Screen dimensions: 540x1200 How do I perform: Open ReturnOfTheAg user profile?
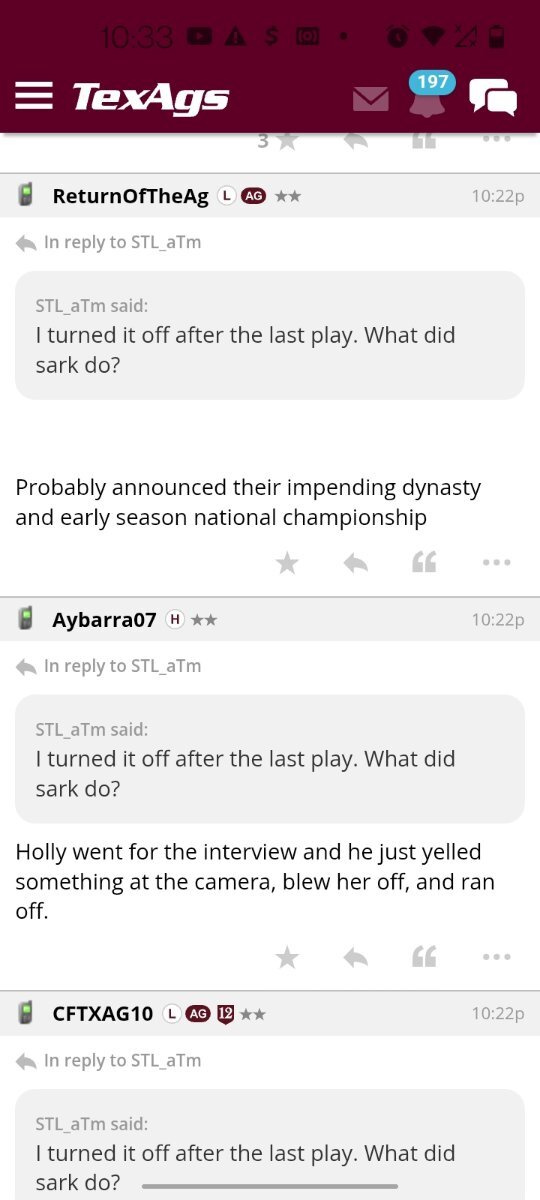click(130, 196)
